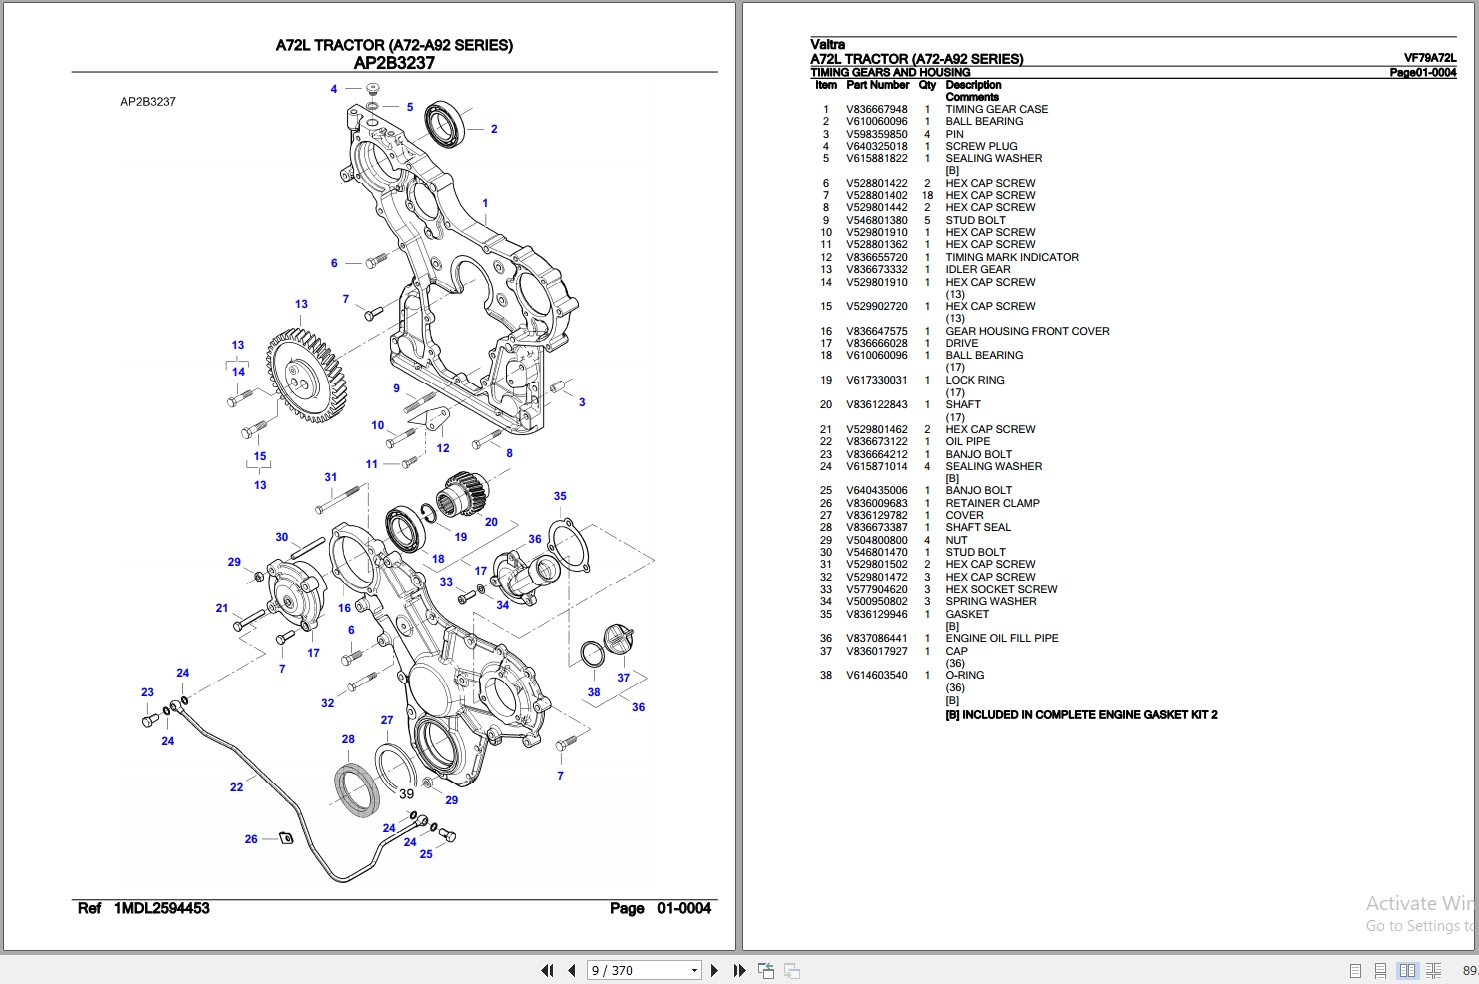Click the SCREW PLUG description

[981, 146]
